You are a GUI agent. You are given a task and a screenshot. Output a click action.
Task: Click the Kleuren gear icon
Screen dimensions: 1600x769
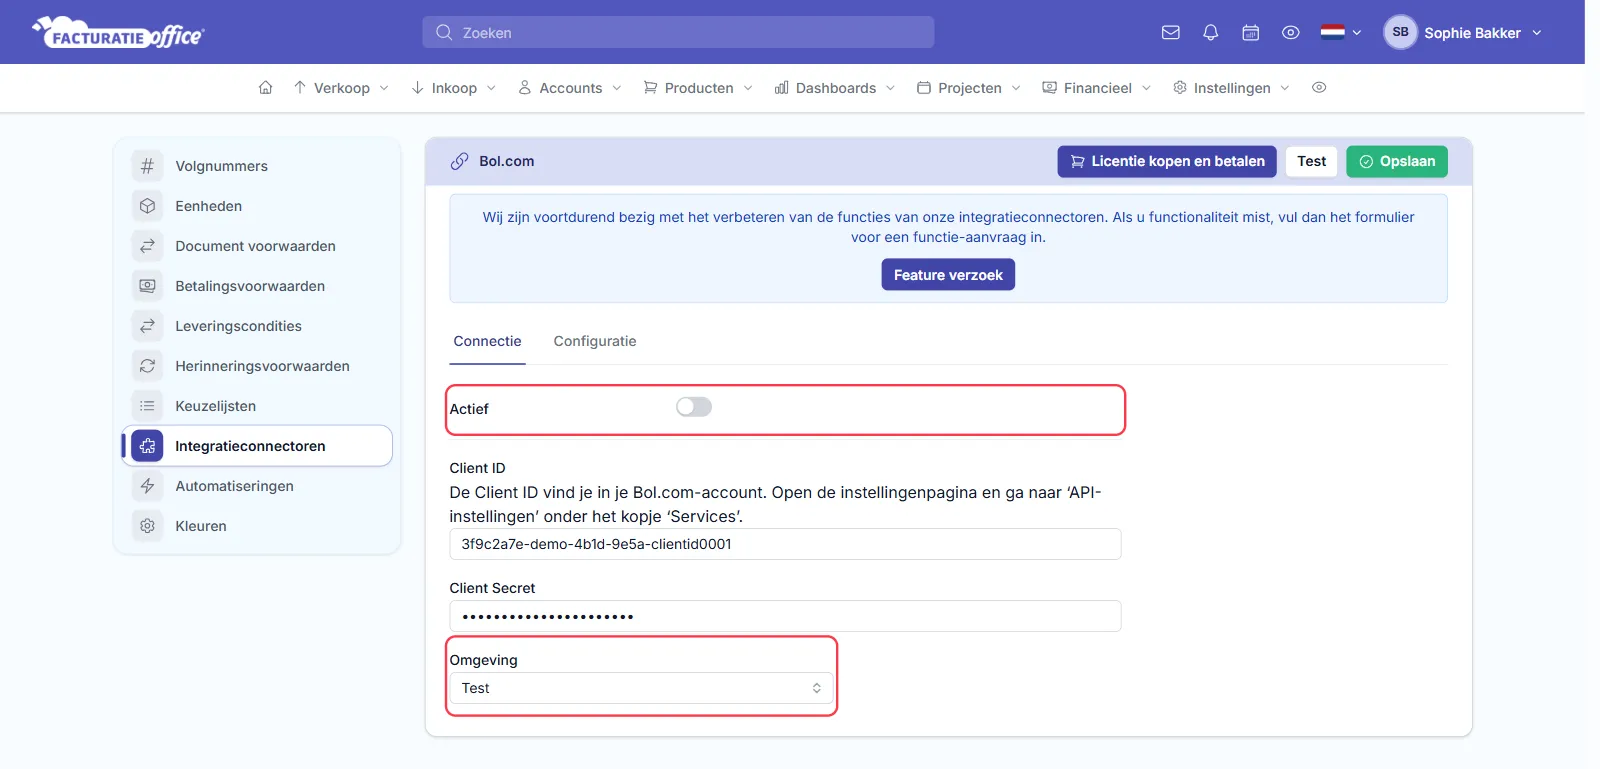[147, 526]
